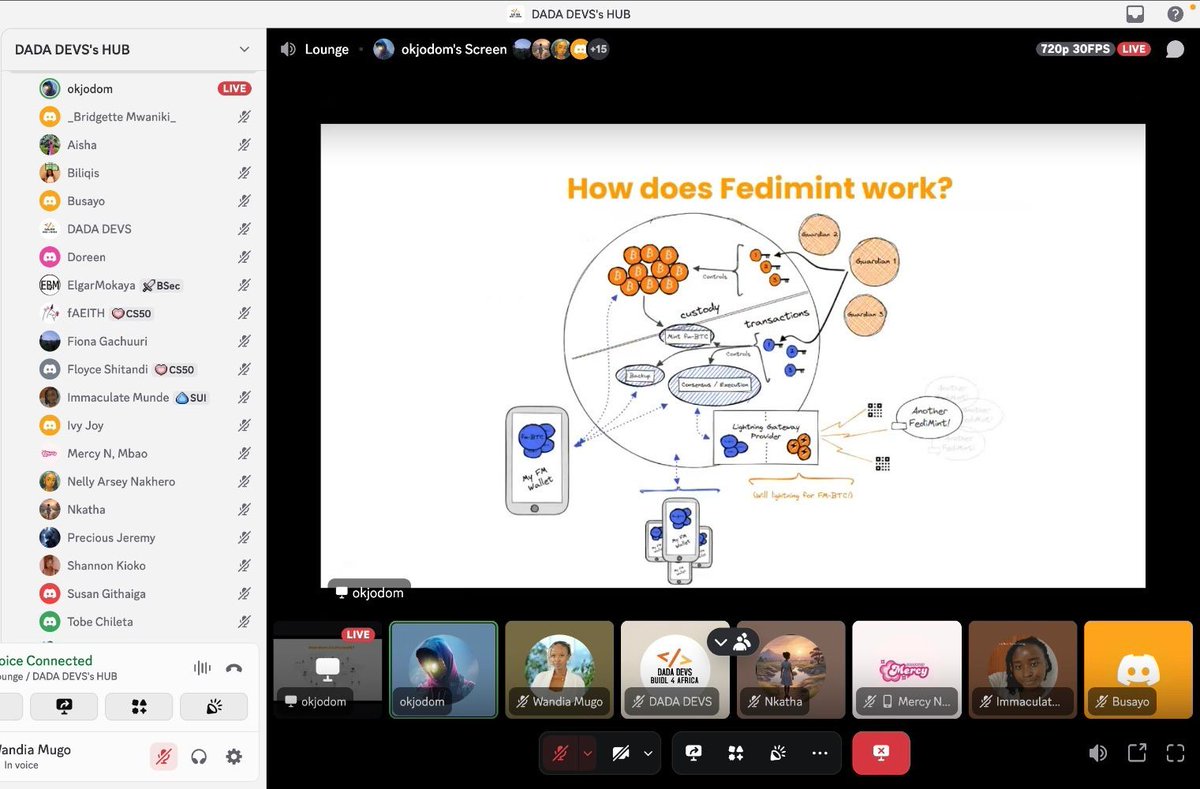Select okjodom LIVE stream thumbnail tile
1200x789 pixels.
tap(328, 670)
